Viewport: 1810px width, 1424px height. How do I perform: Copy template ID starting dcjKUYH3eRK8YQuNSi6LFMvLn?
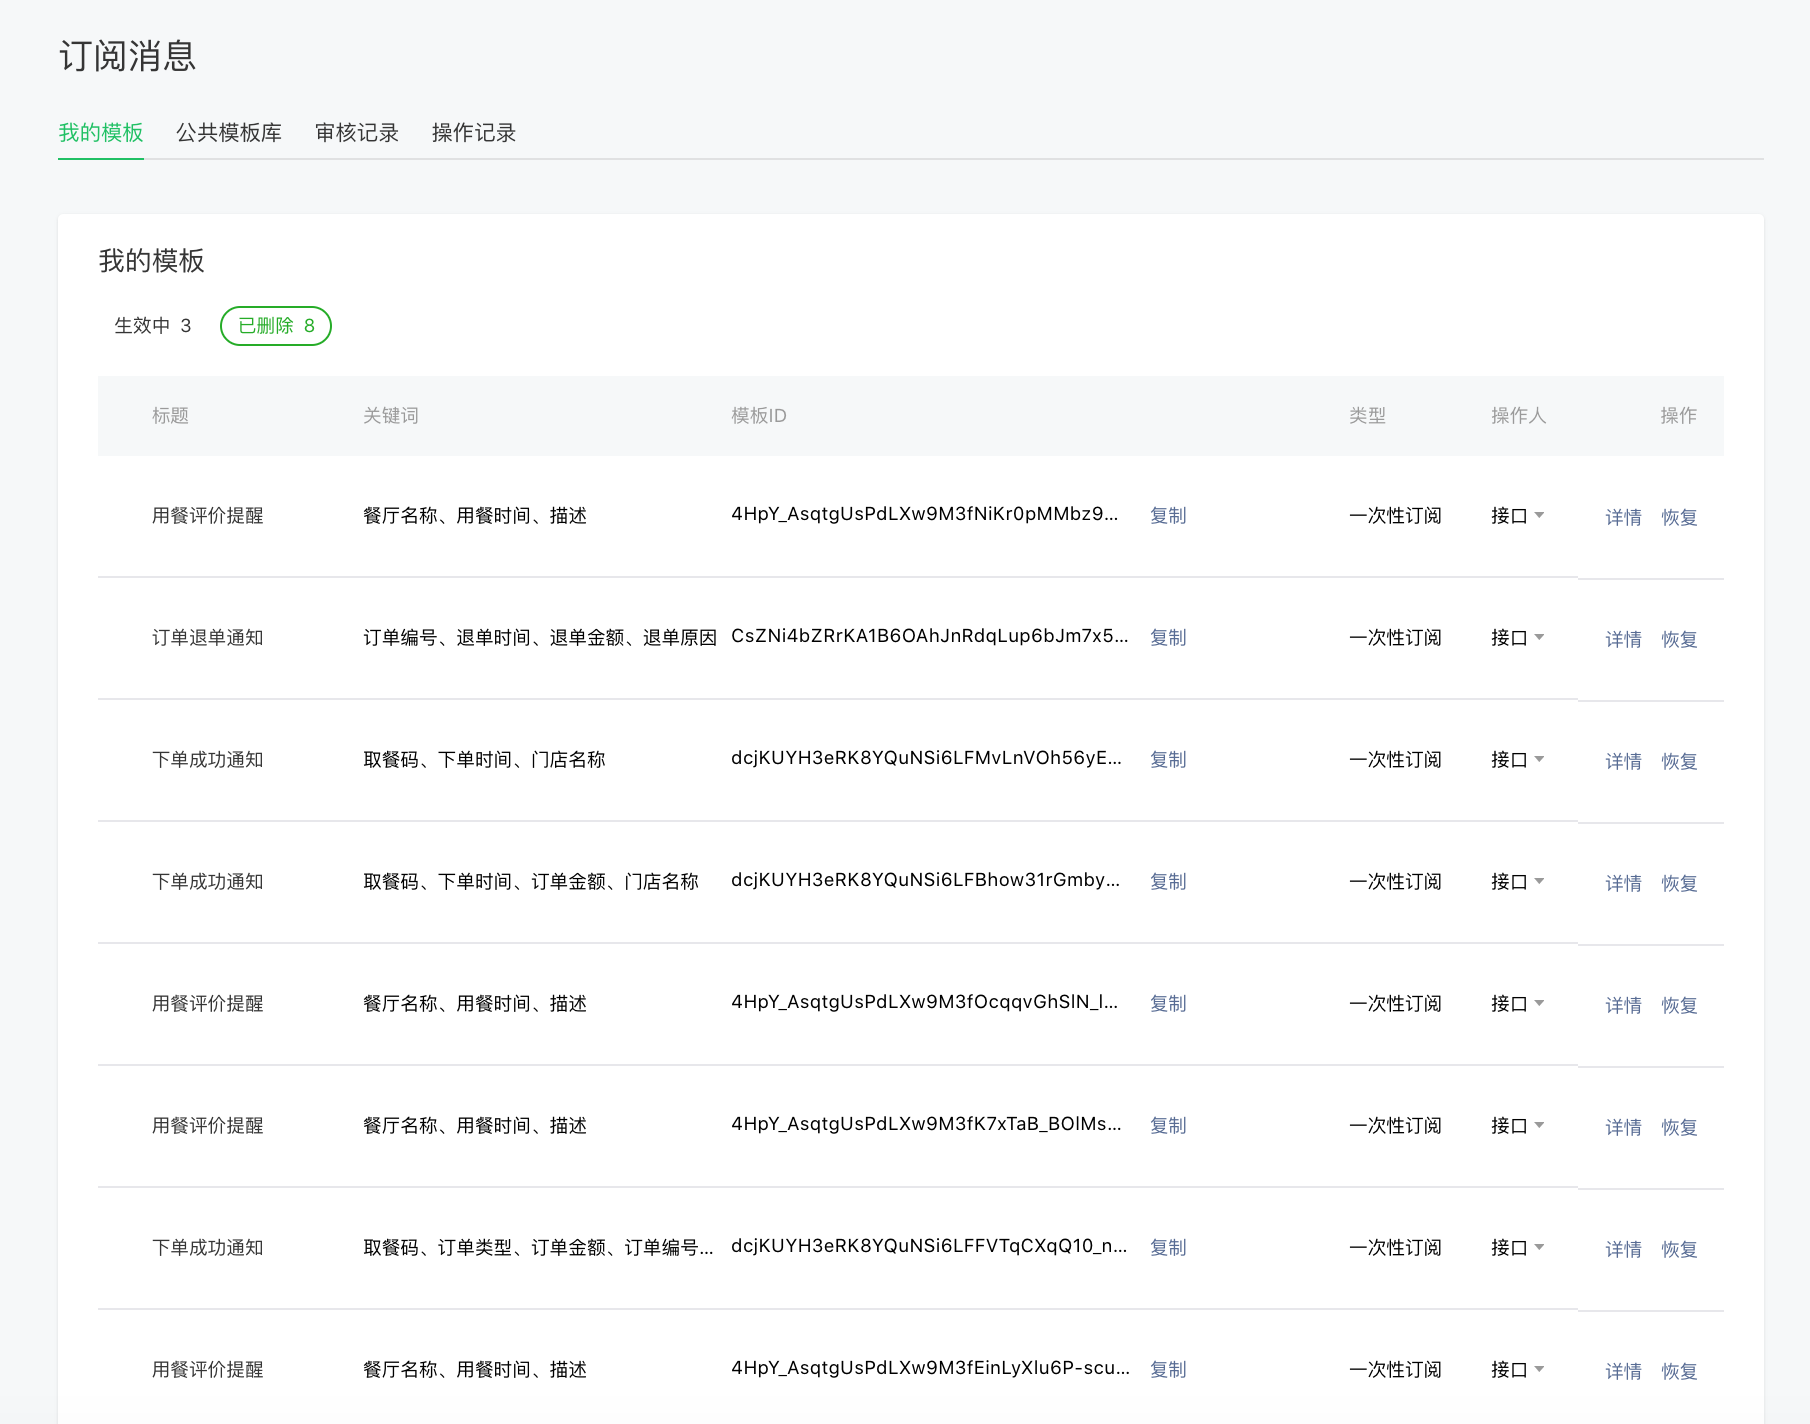[1168, 760]
